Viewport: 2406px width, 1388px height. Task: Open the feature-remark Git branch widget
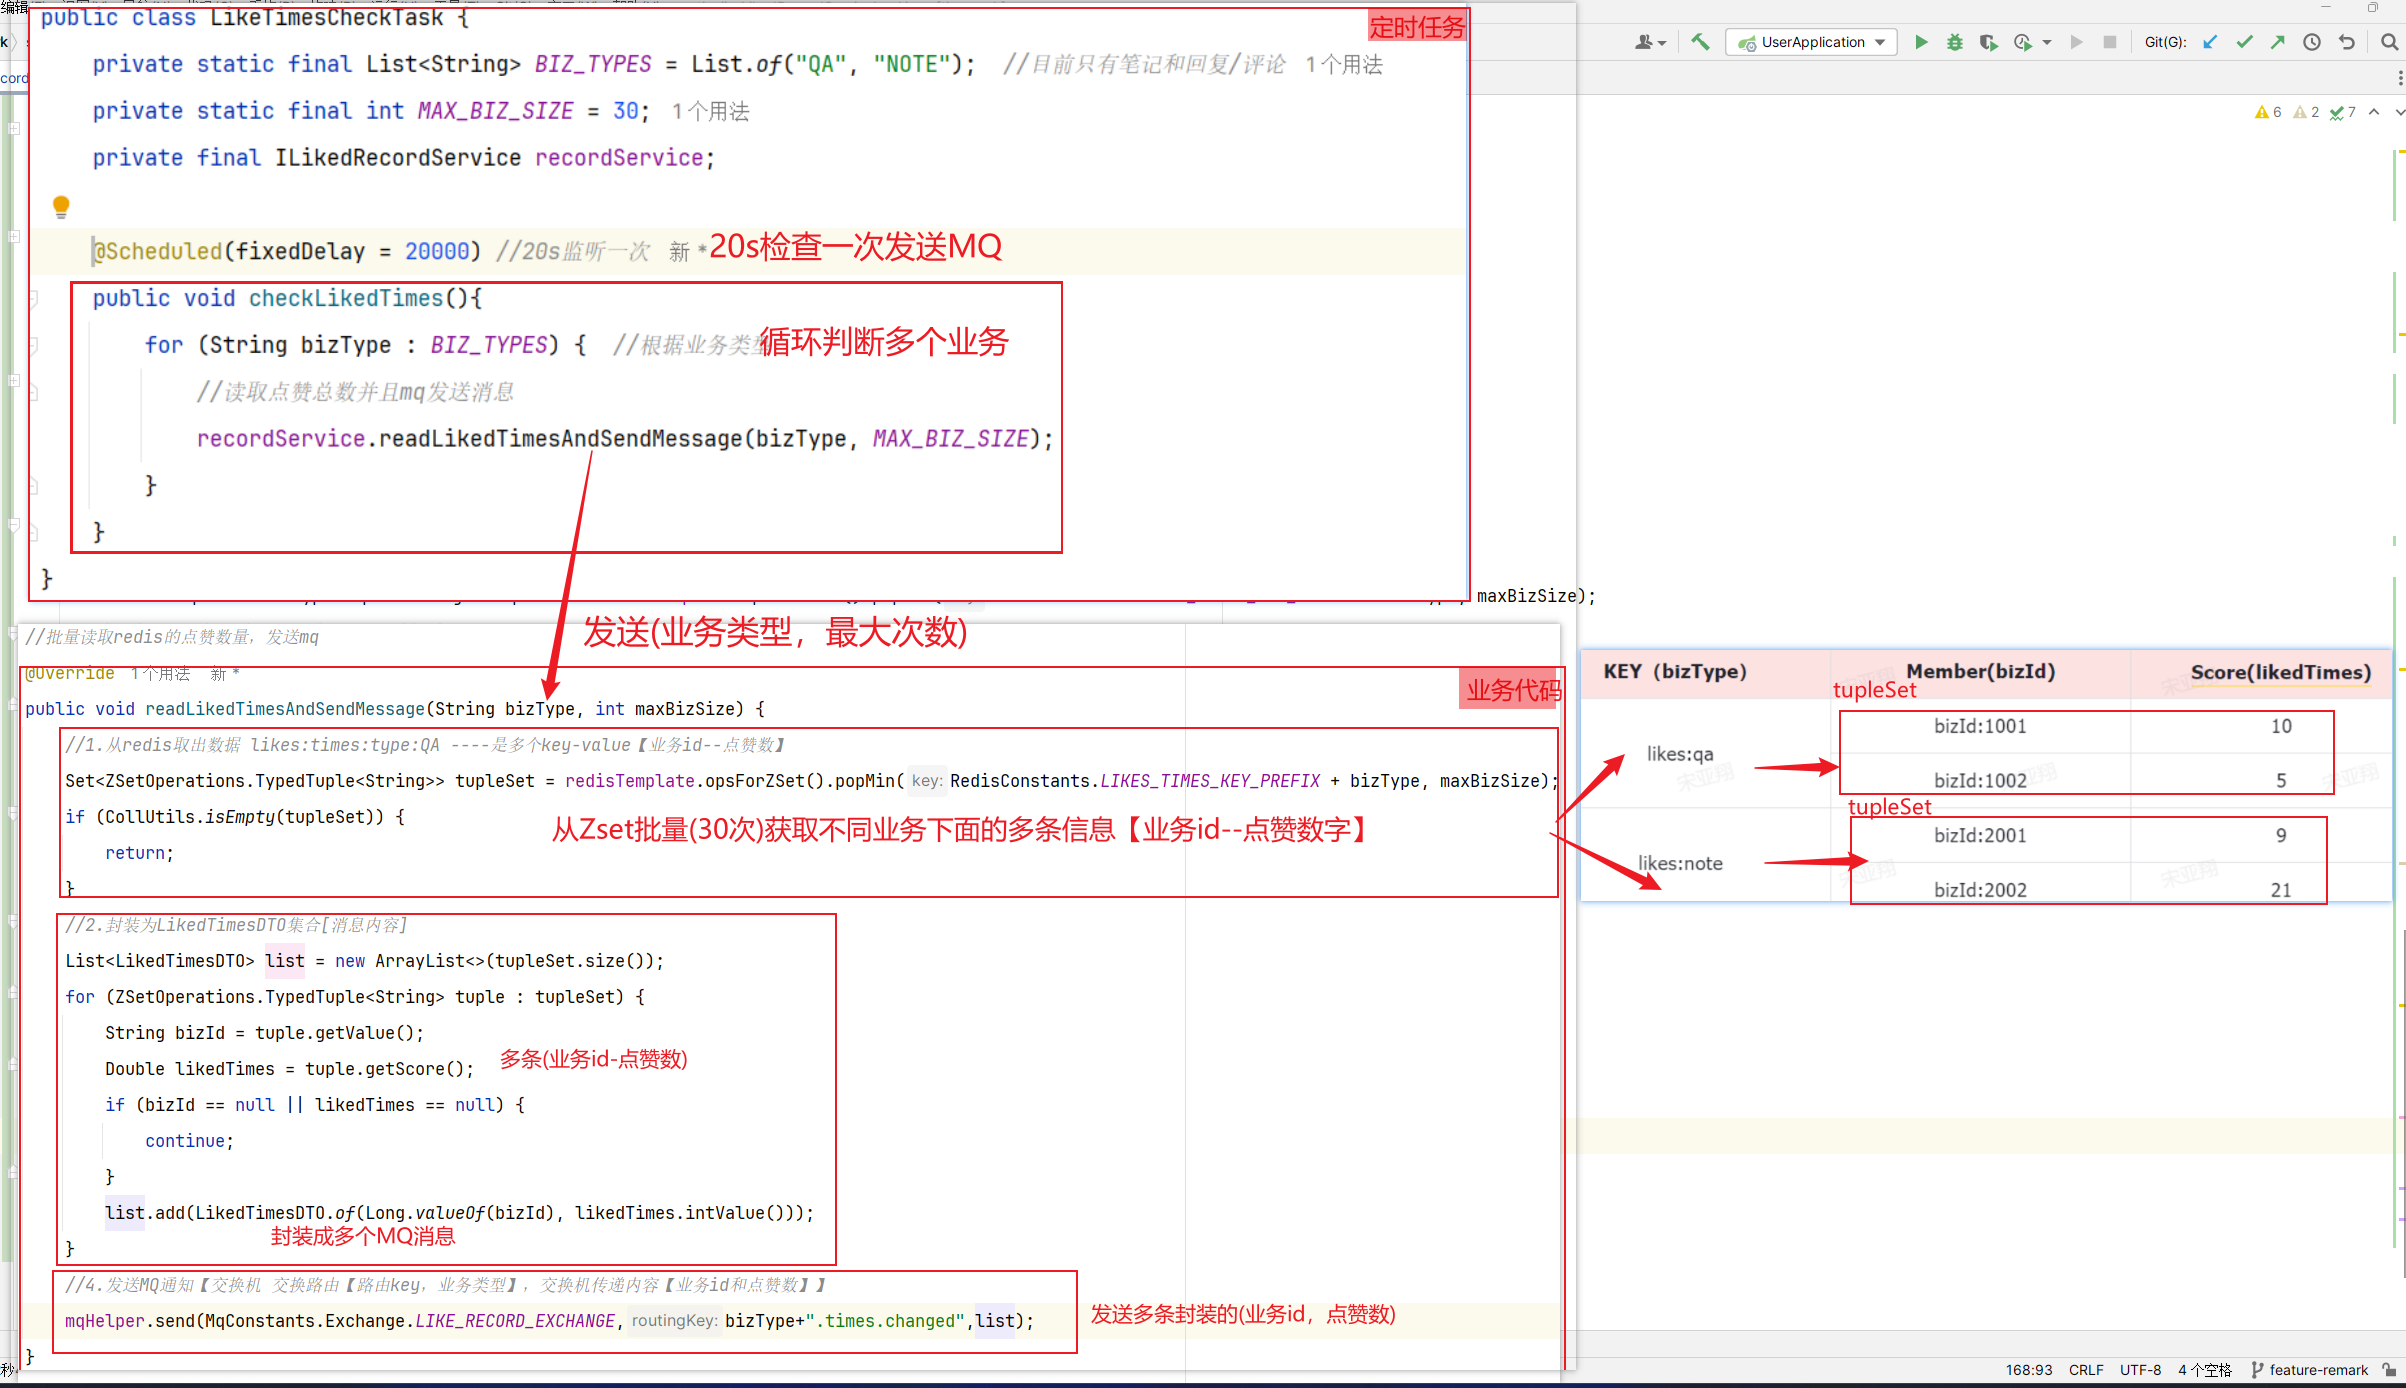pyautogui.click(x=2309, y=1370)
